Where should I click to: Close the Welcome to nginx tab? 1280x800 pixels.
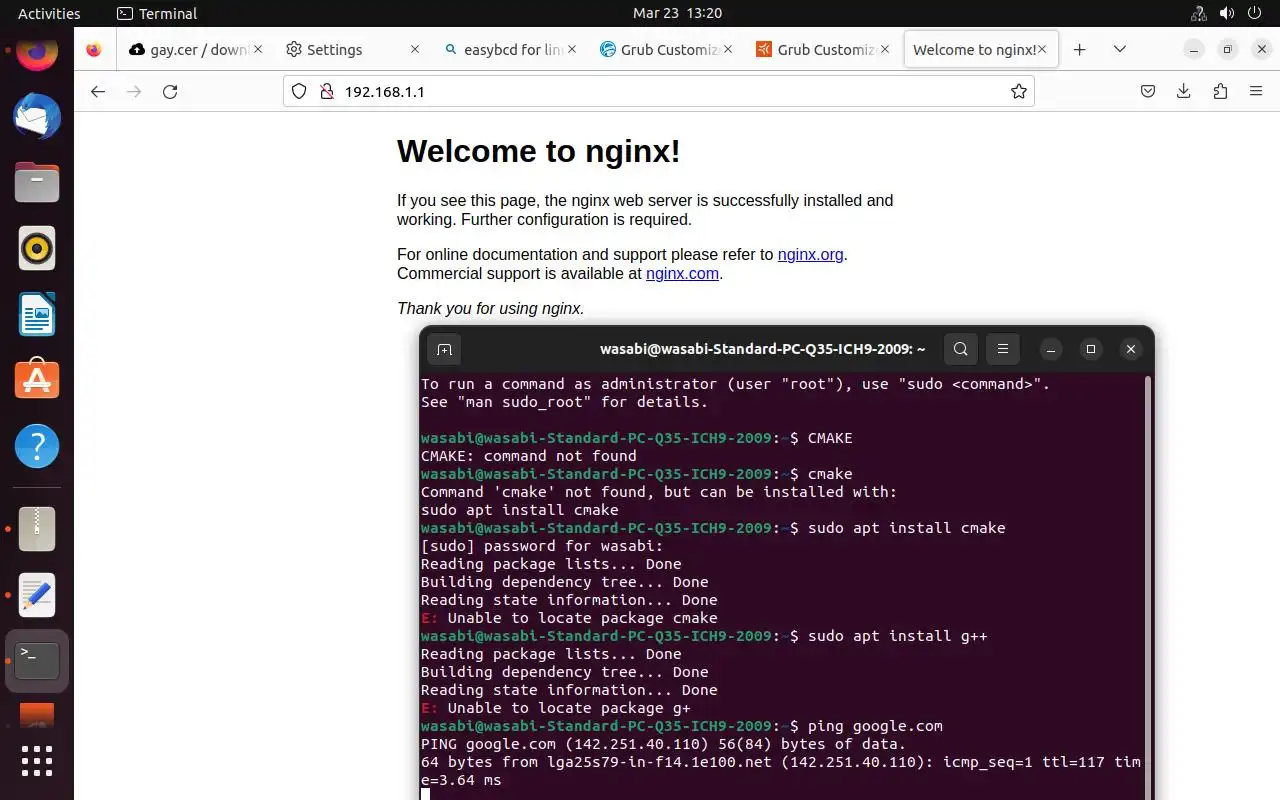pos(1043,49)
